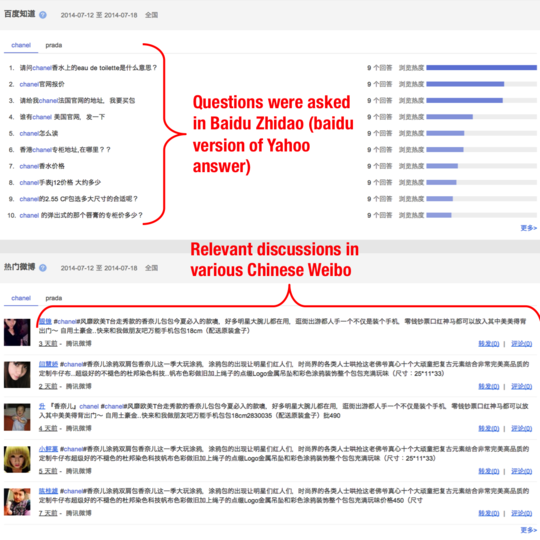This screenshot has height=540, width=540.
Task: Click the #chanel# hashtag in the 2天前 post
Action: [x=72, y=364]
